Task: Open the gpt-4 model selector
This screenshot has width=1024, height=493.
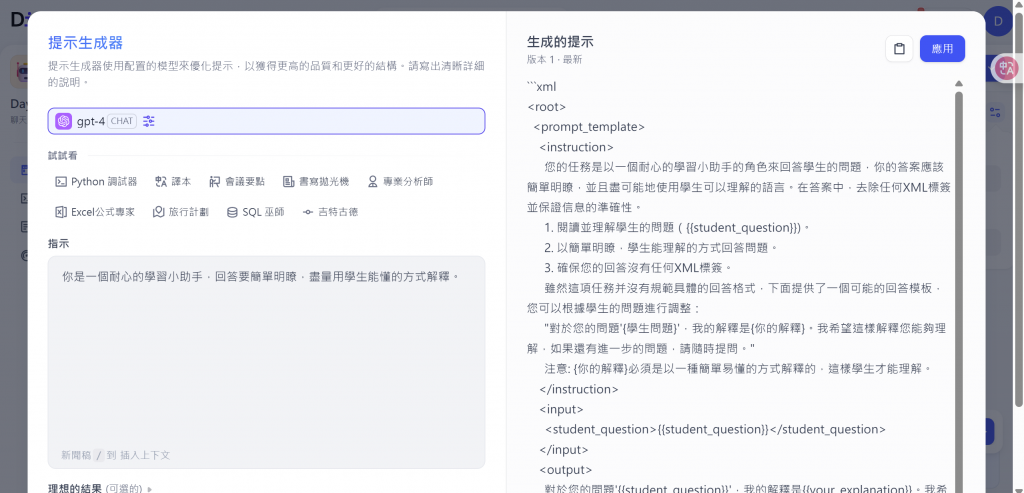Action: [266, 121]
